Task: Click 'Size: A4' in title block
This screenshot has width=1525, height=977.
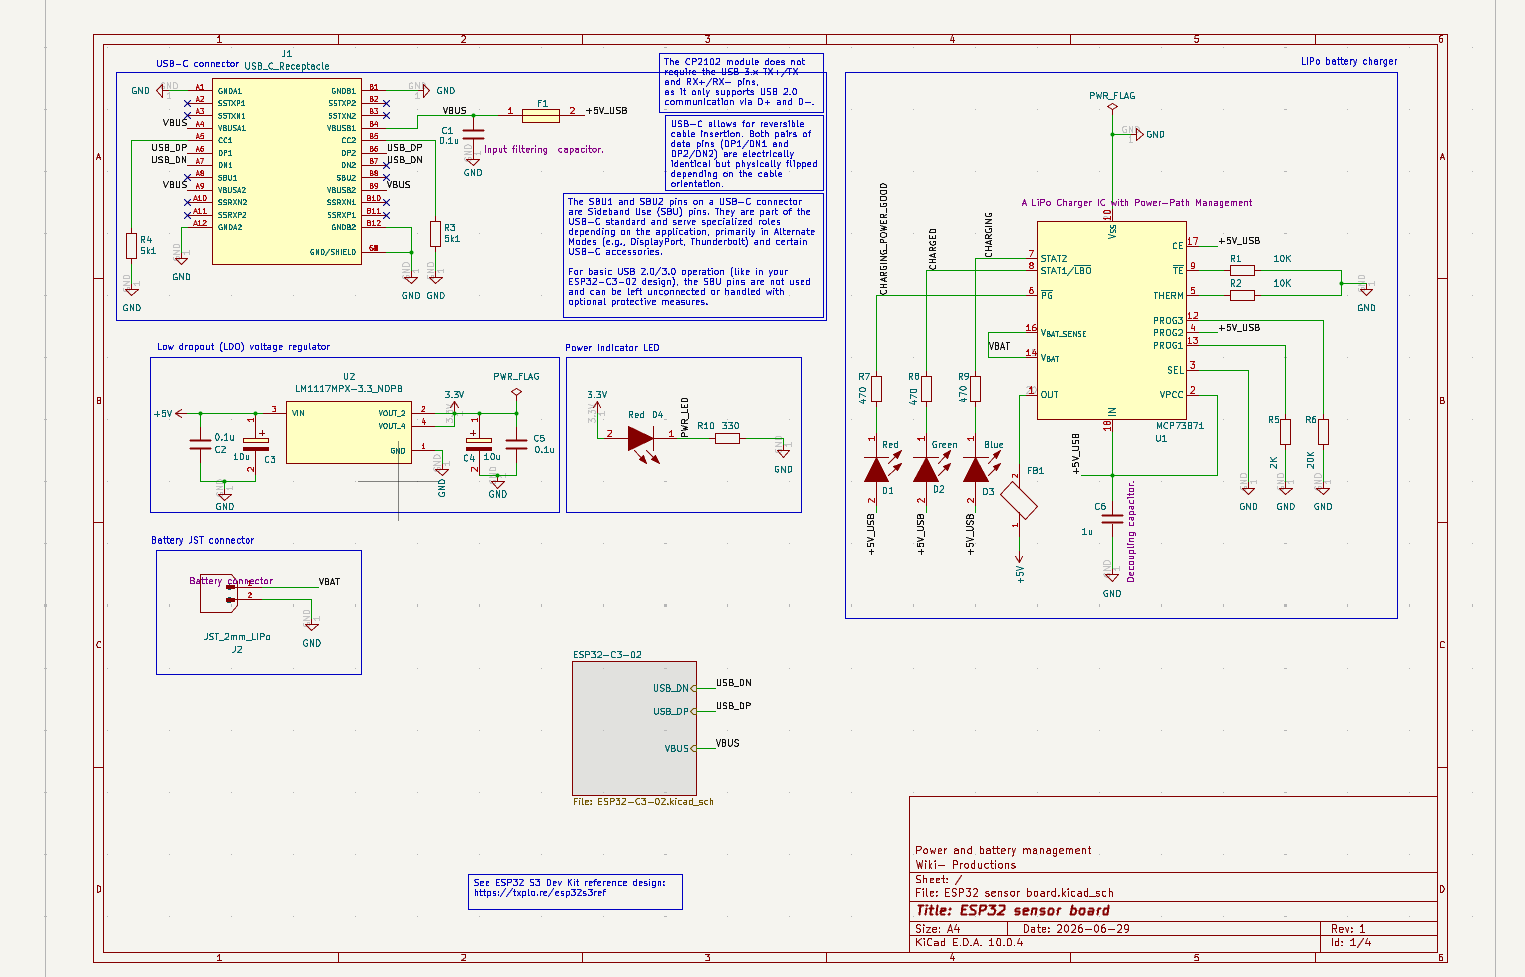Action: [x=938, y=929]
